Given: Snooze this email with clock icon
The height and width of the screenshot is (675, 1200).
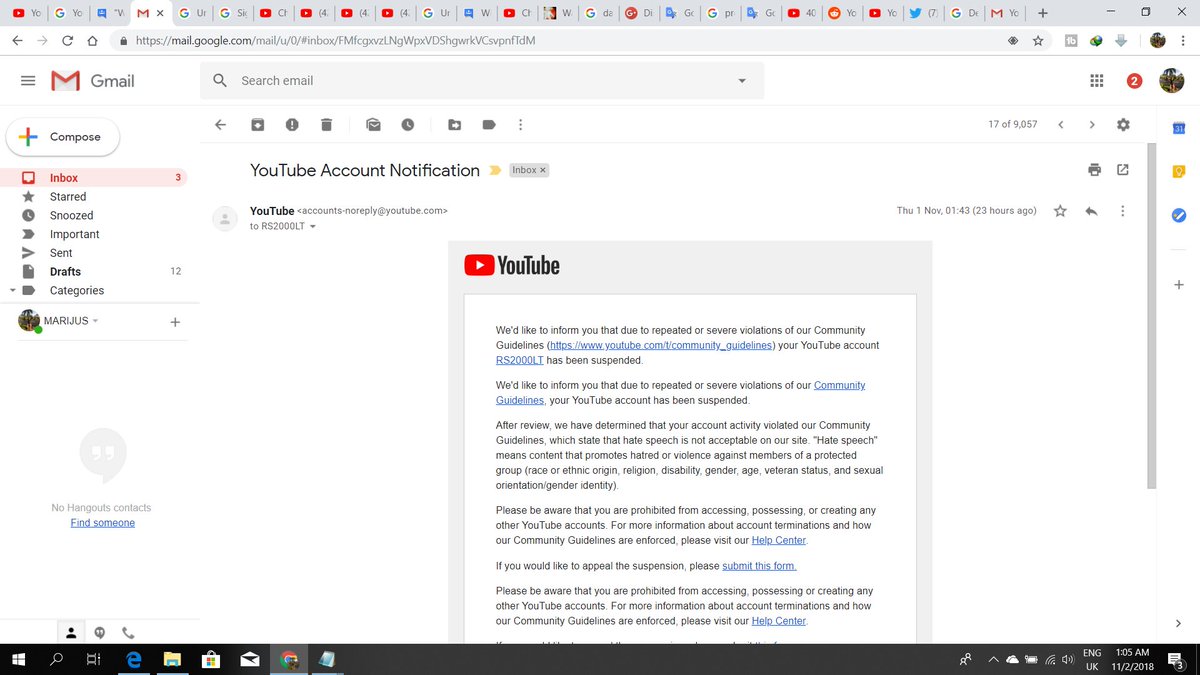Looking at the screenshot, I should pyautogui.click(x=408, y=125).
